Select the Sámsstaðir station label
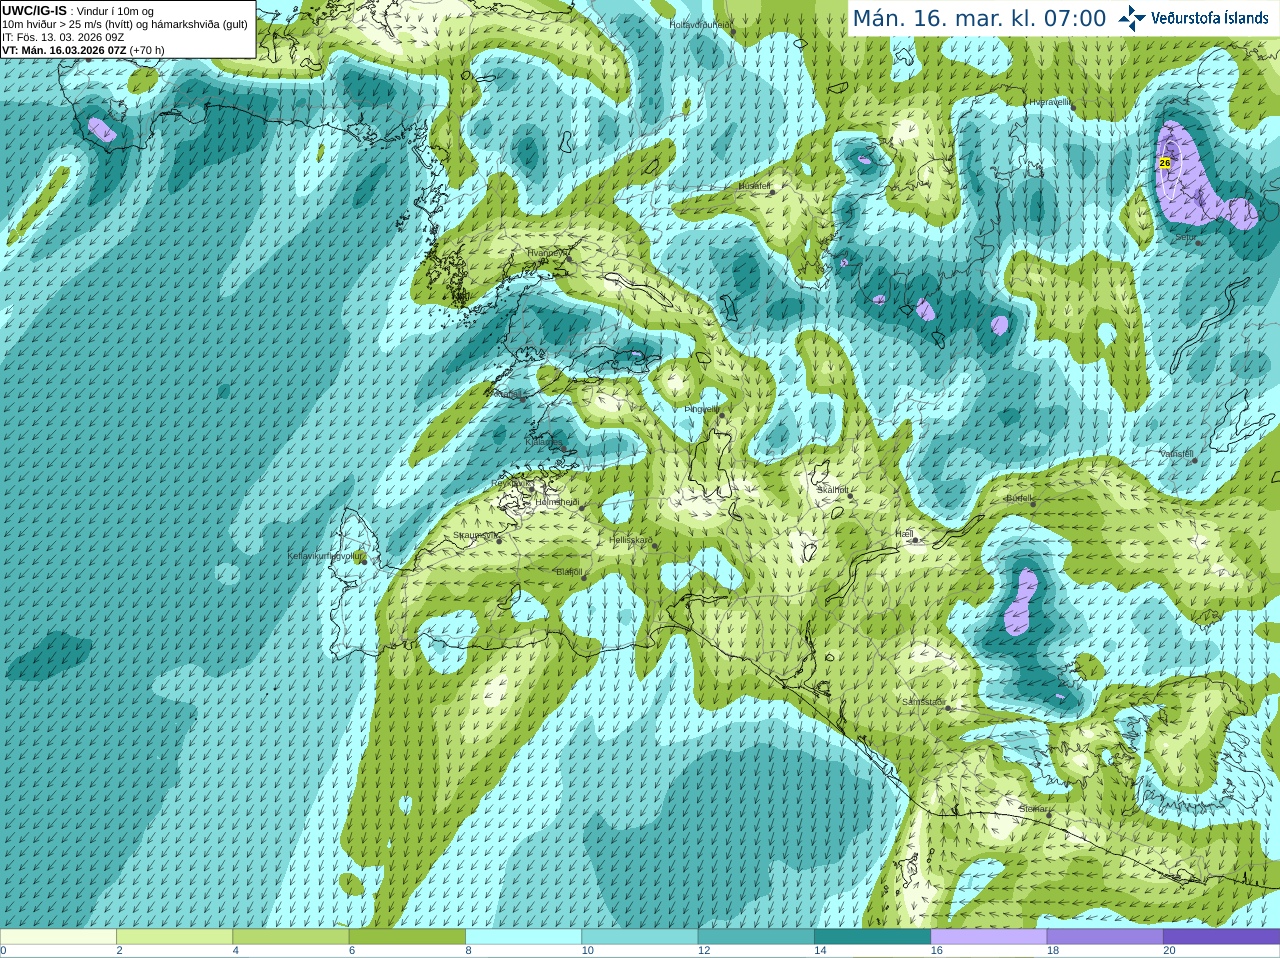This screenshot has height=958, width=1280. tap(922, 702)
